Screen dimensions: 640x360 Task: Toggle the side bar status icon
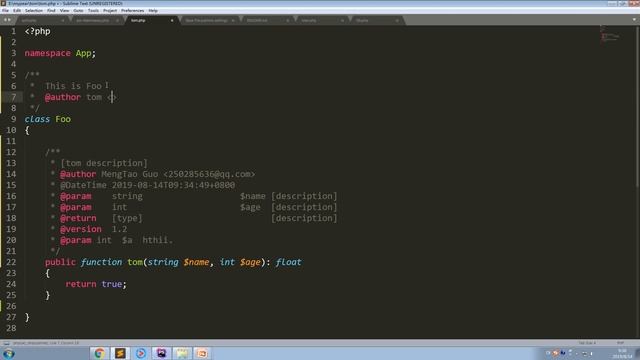(6, 343)
